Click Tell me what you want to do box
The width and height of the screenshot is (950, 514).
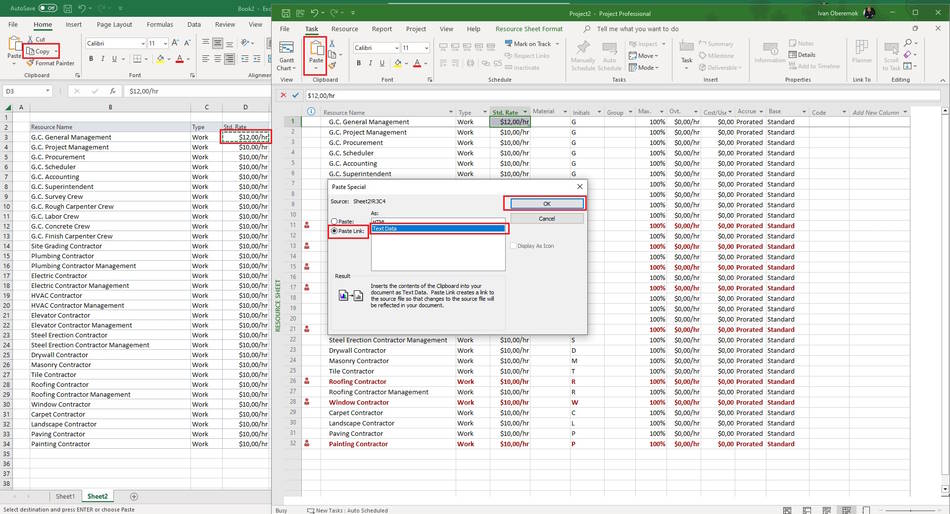(x=637, y=28)
